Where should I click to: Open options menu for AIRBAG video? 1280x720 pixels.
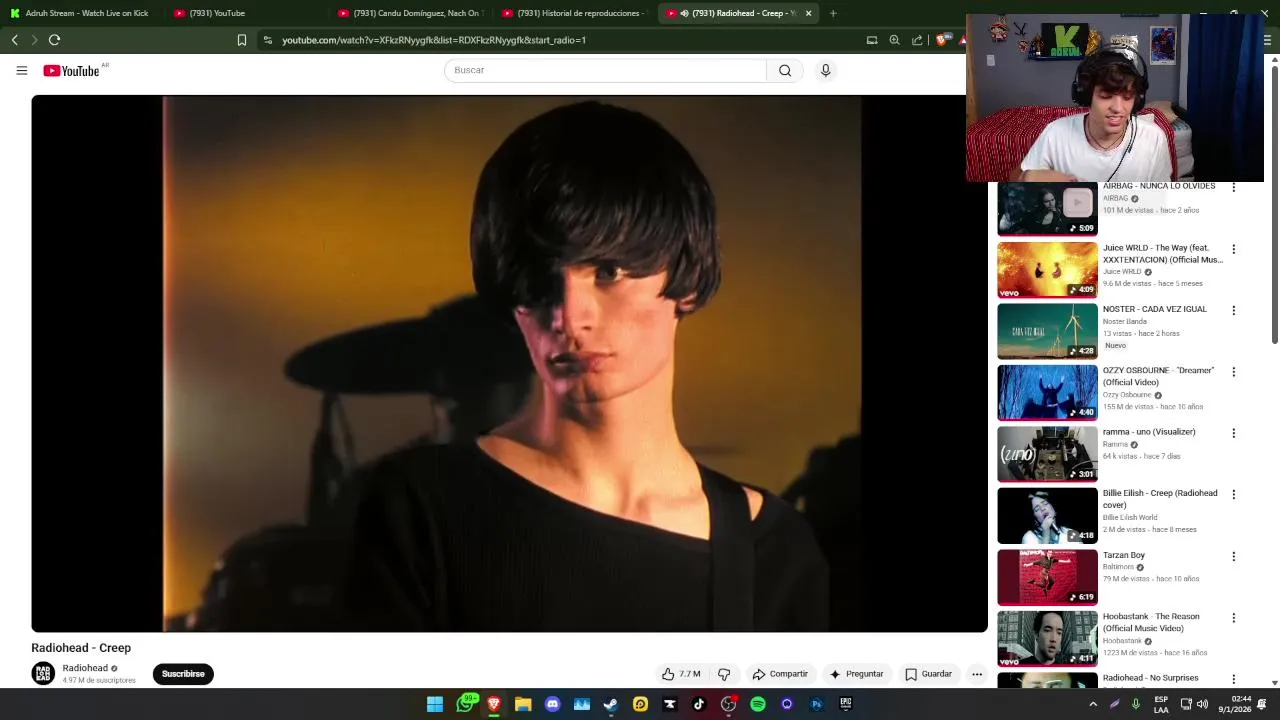pyautogui.click(x=1233, y=187)
